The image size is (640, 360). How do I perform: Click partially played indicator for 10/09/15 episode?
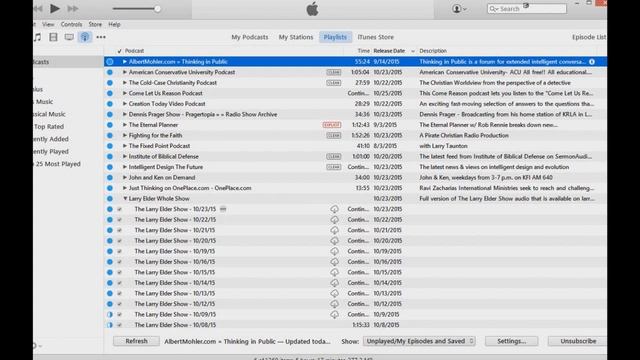(x=110, y=315)
